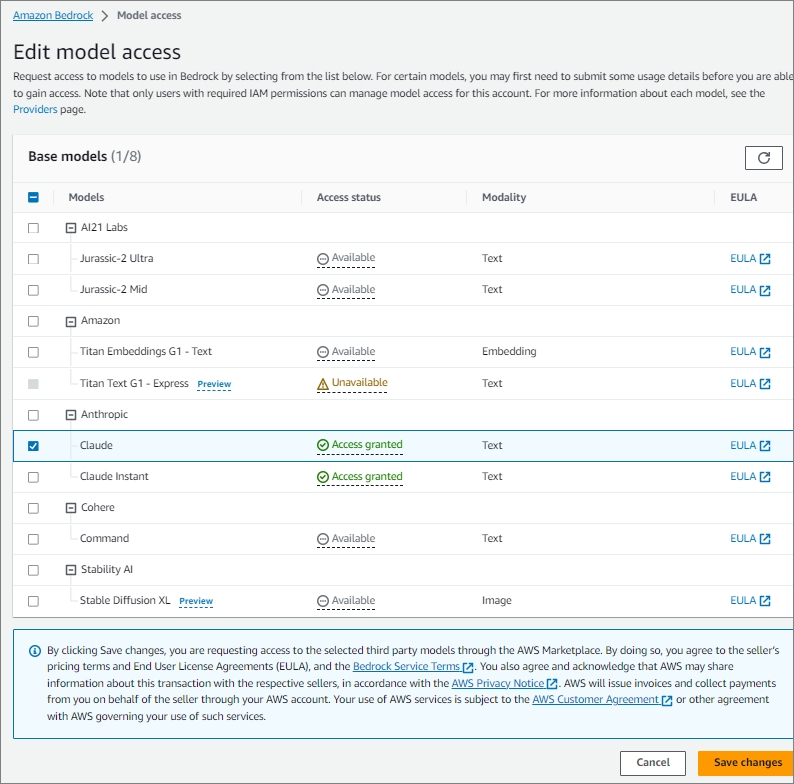
Task: Check the Claude Instant checkbox
Action: pyautogui.click(x=33, y=477)
